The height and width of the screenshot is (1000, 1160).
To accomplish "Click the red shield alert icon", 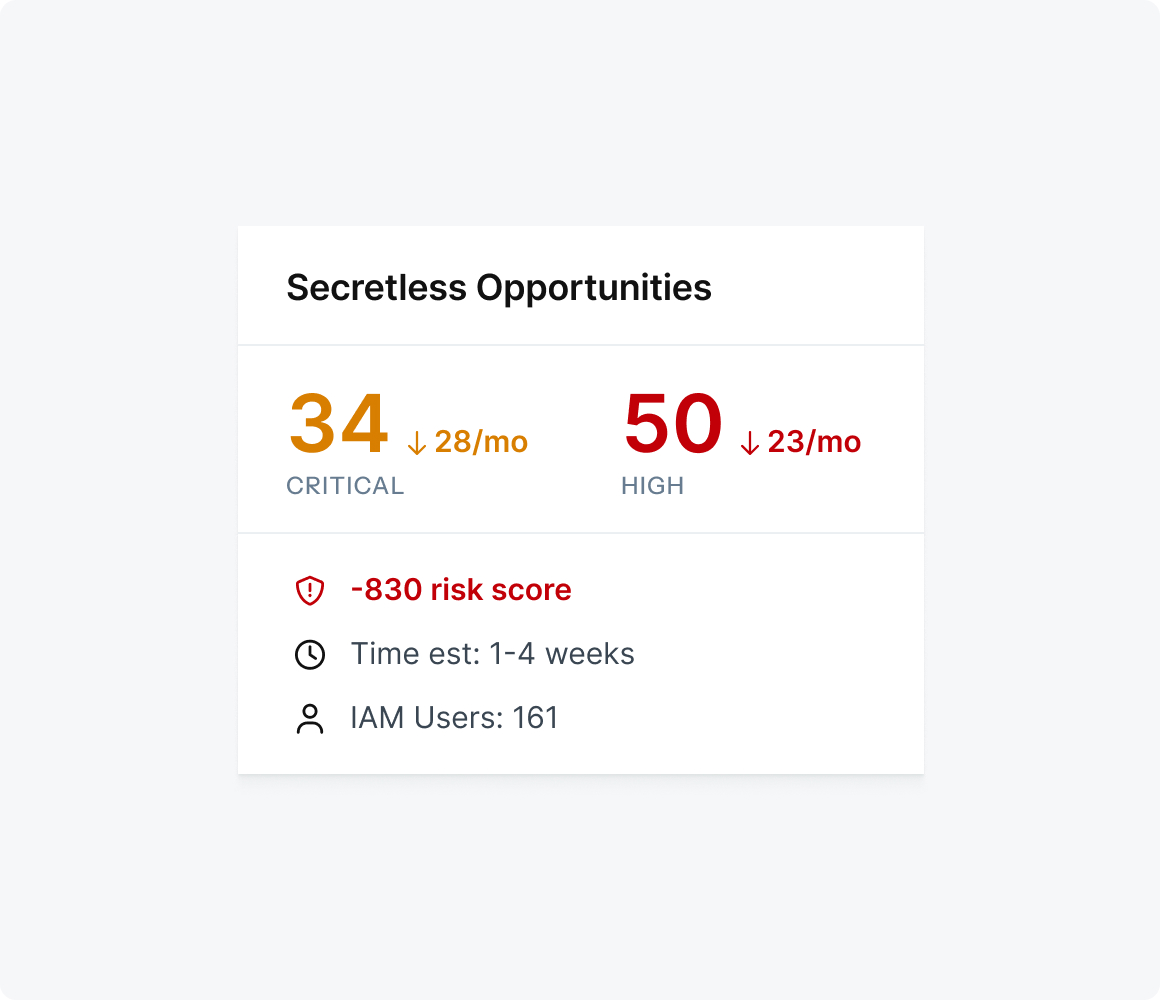I will (310, 590).
